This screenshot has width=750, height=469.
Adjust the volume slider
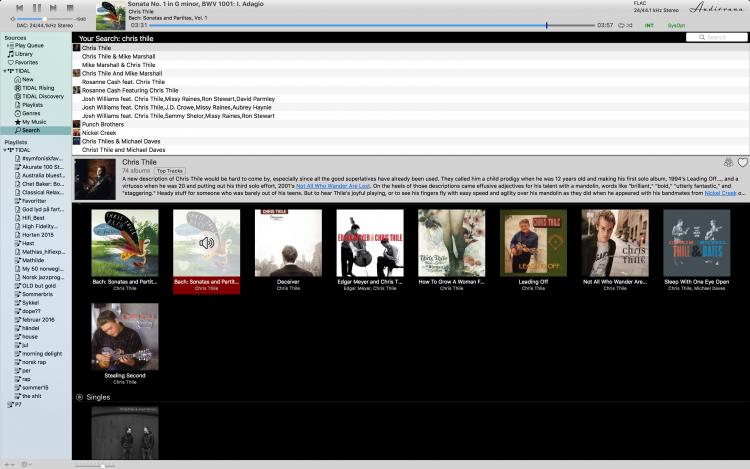[44, 19]
